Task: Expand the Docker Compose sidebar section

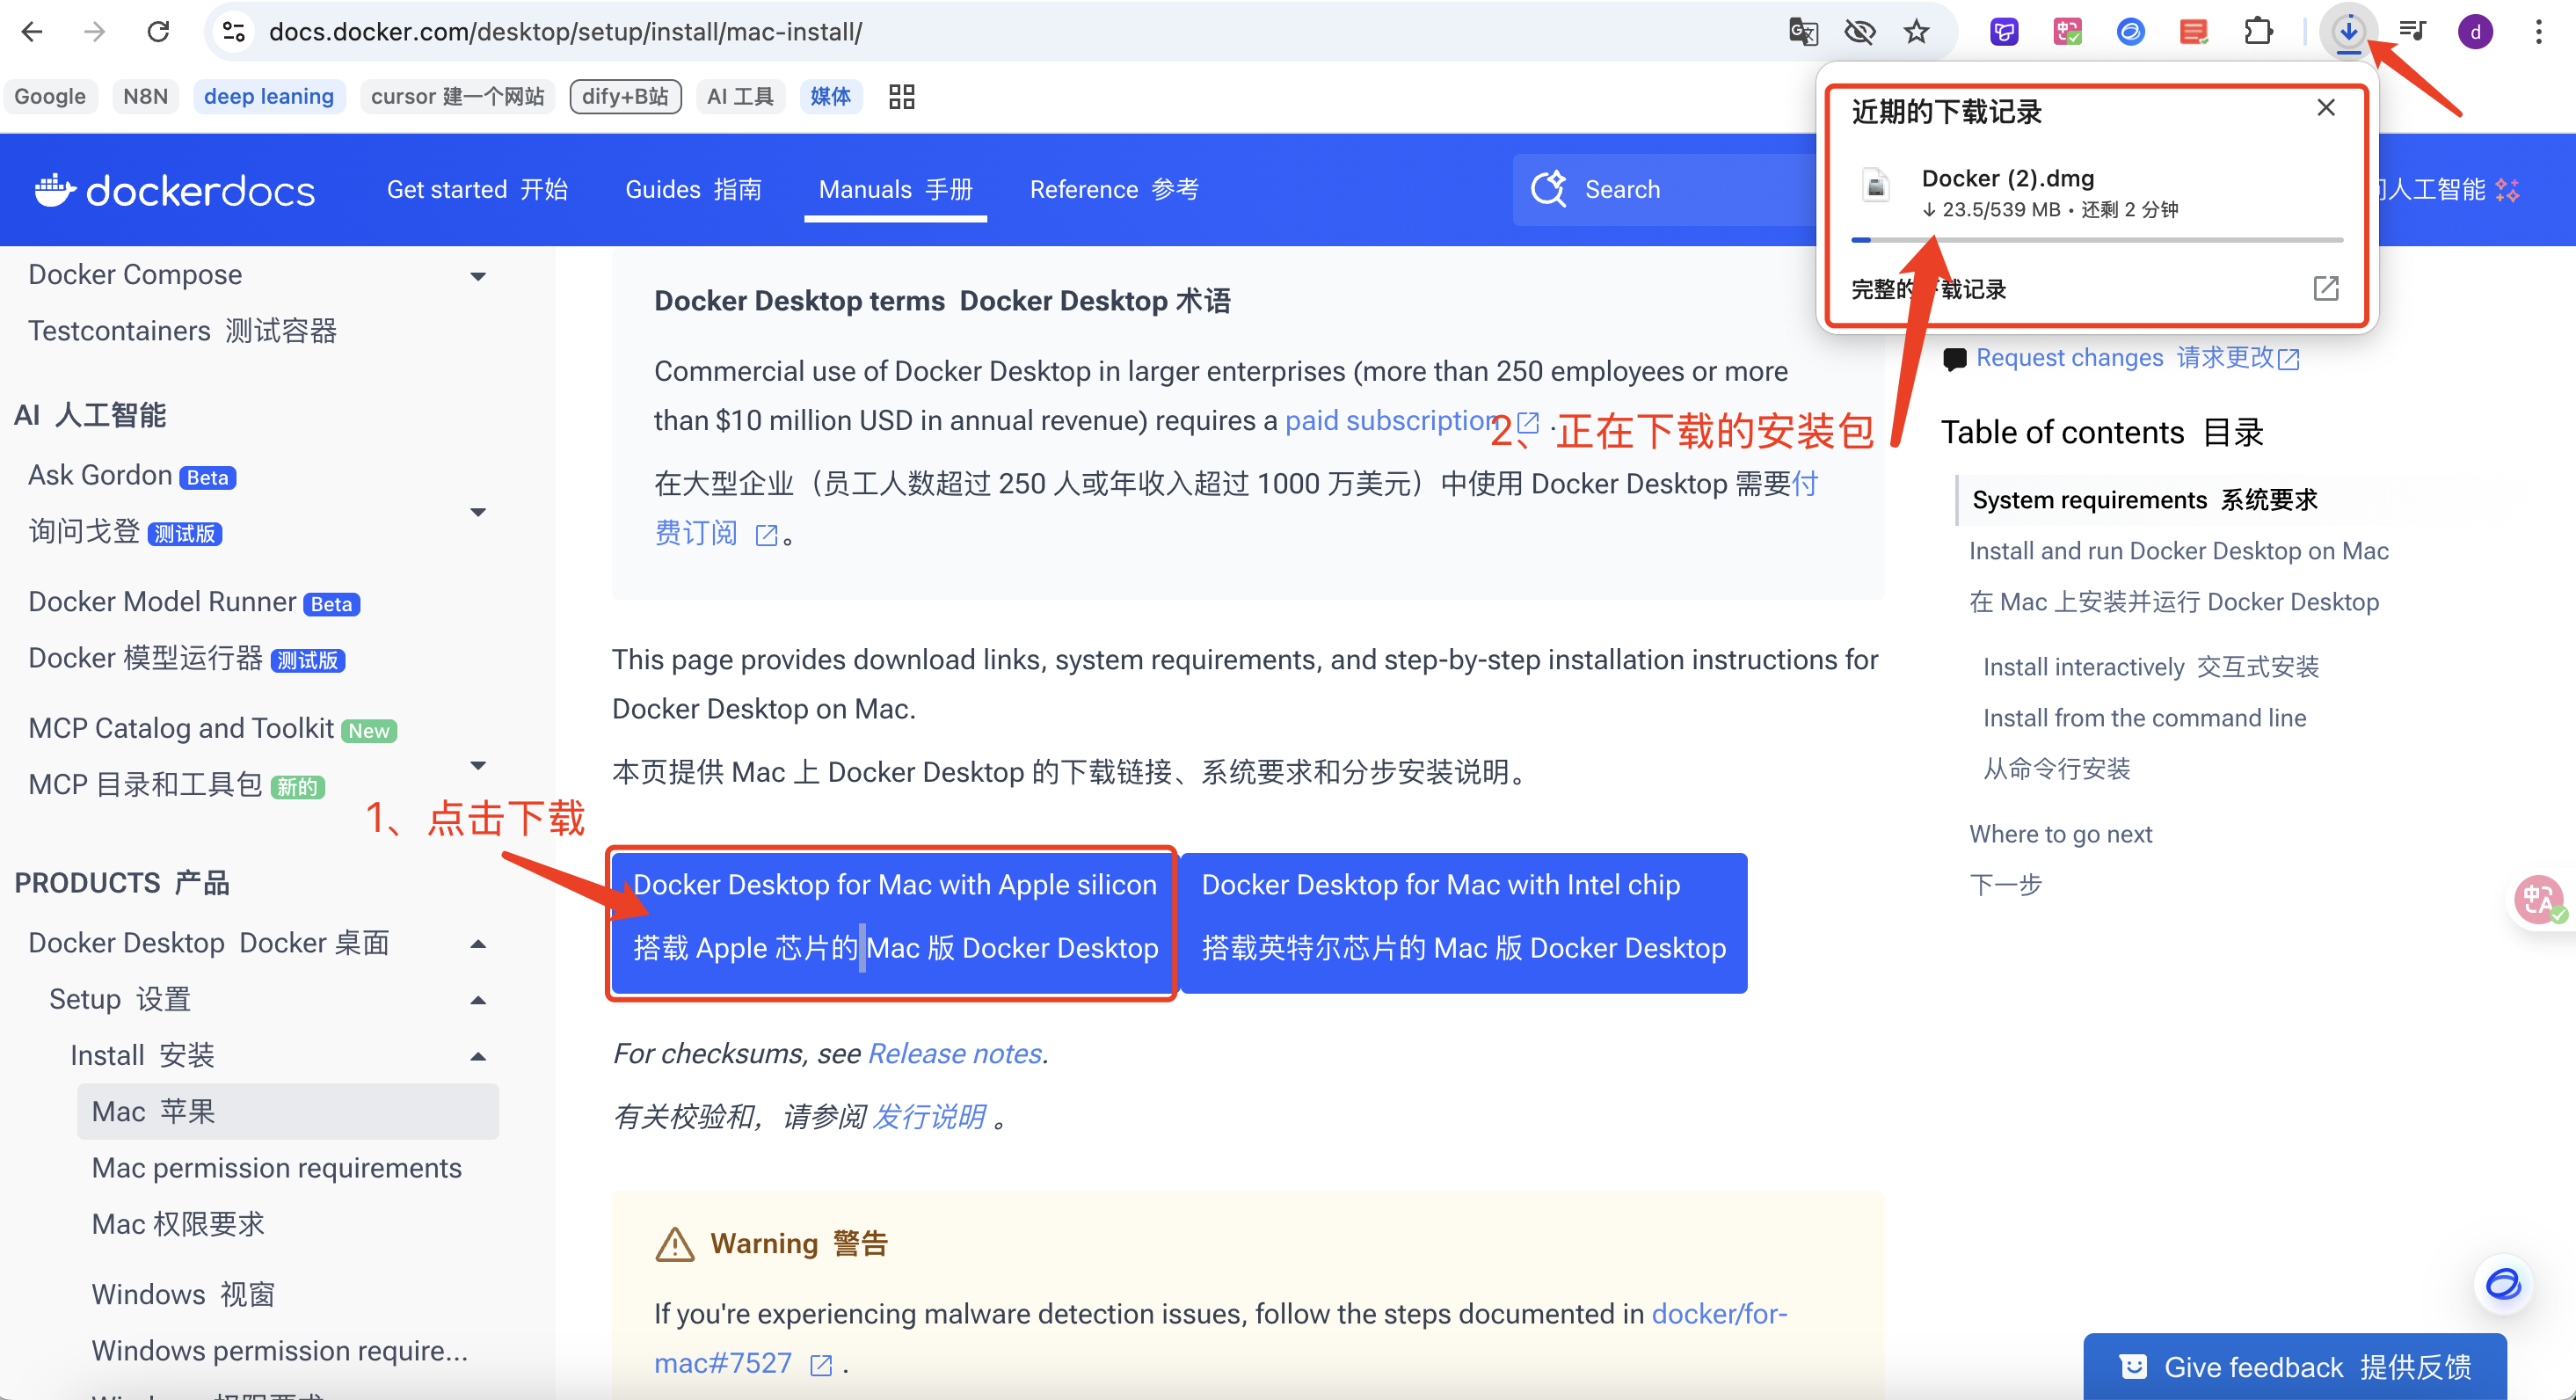Action: [x=478, y=276]
